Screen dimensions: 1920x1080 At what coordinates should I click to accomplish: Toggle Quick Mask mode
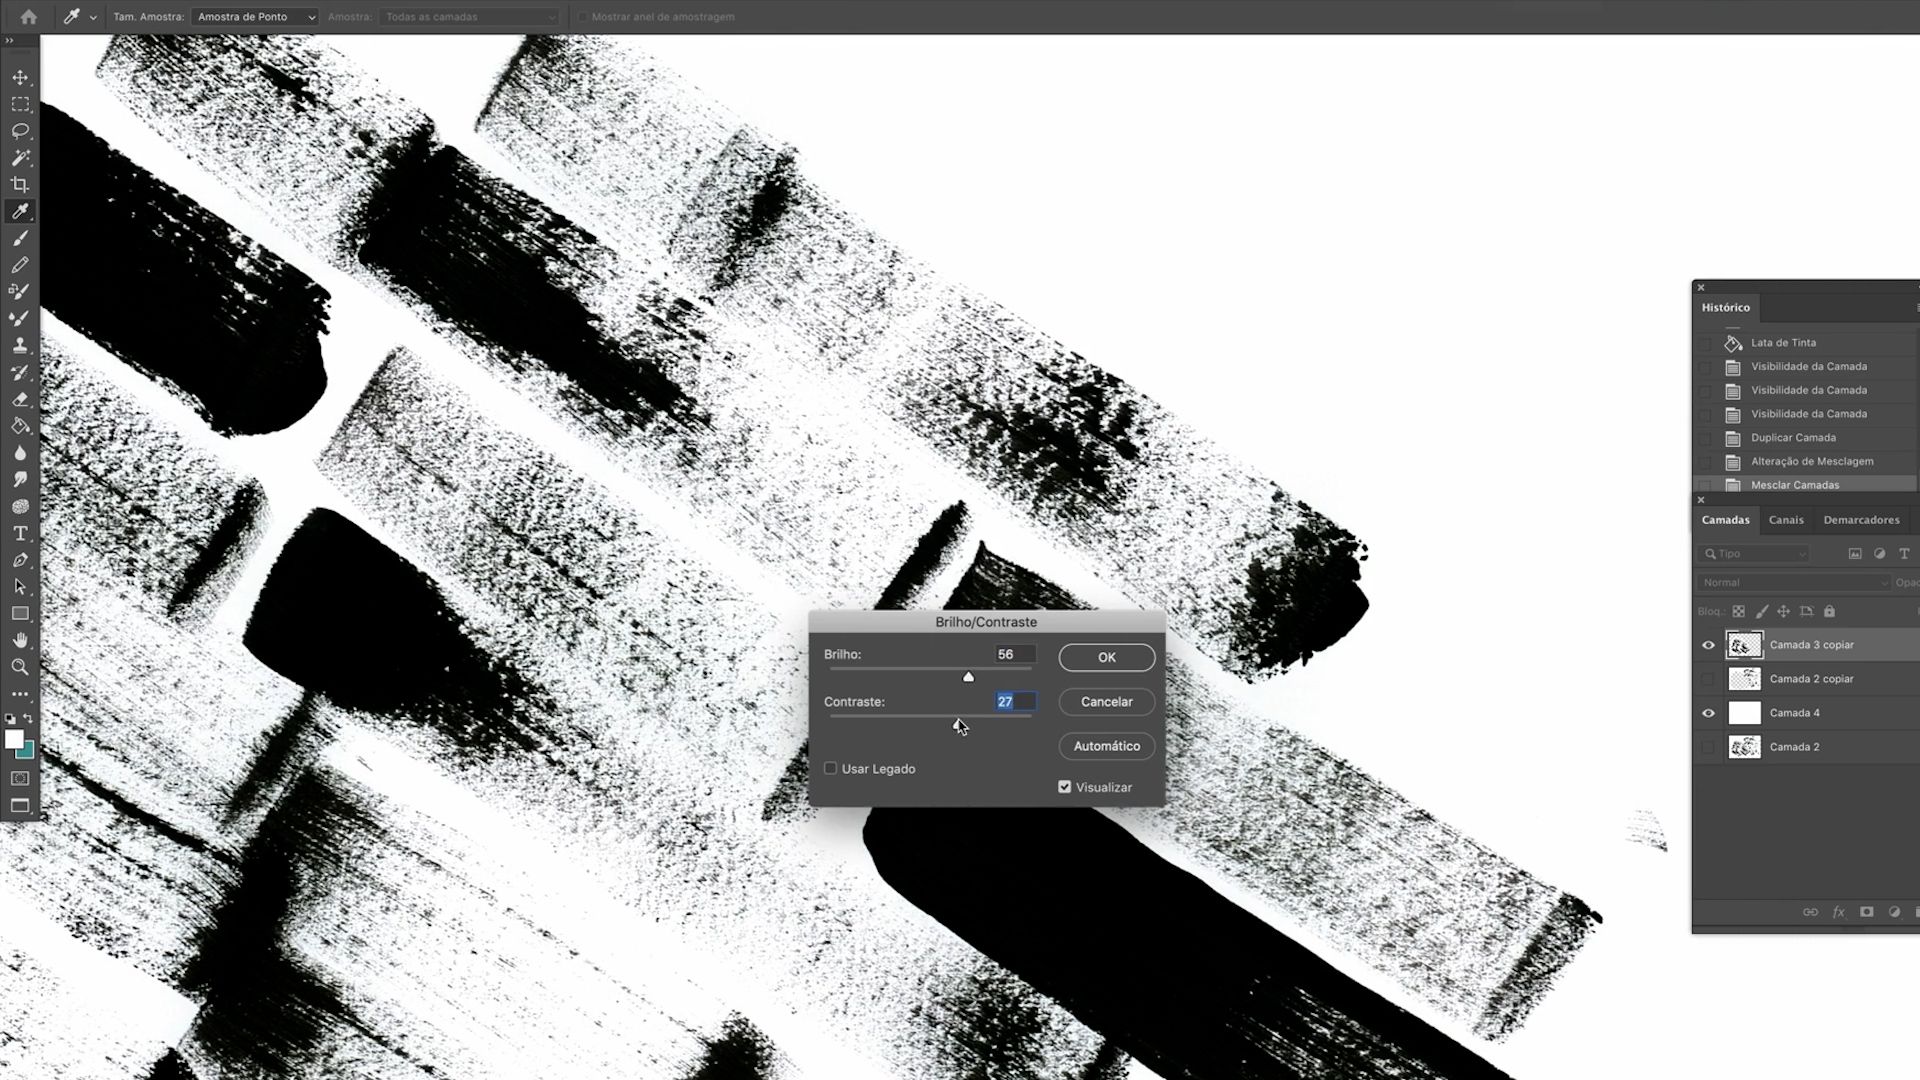pyautogui.click(x=20, y=778)
